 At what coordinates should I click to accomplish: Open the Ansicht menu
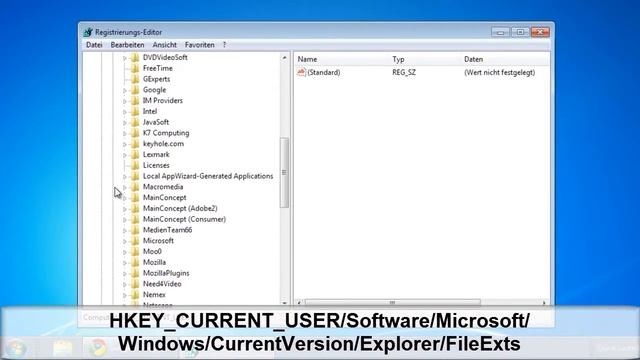(164, 45)
